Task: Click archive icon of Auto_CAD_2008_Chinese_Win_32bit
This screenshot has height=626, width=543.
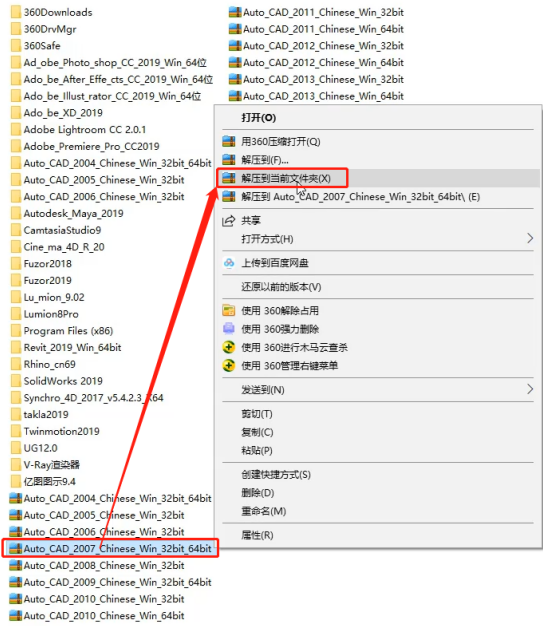Action: [x=16, y=566]
